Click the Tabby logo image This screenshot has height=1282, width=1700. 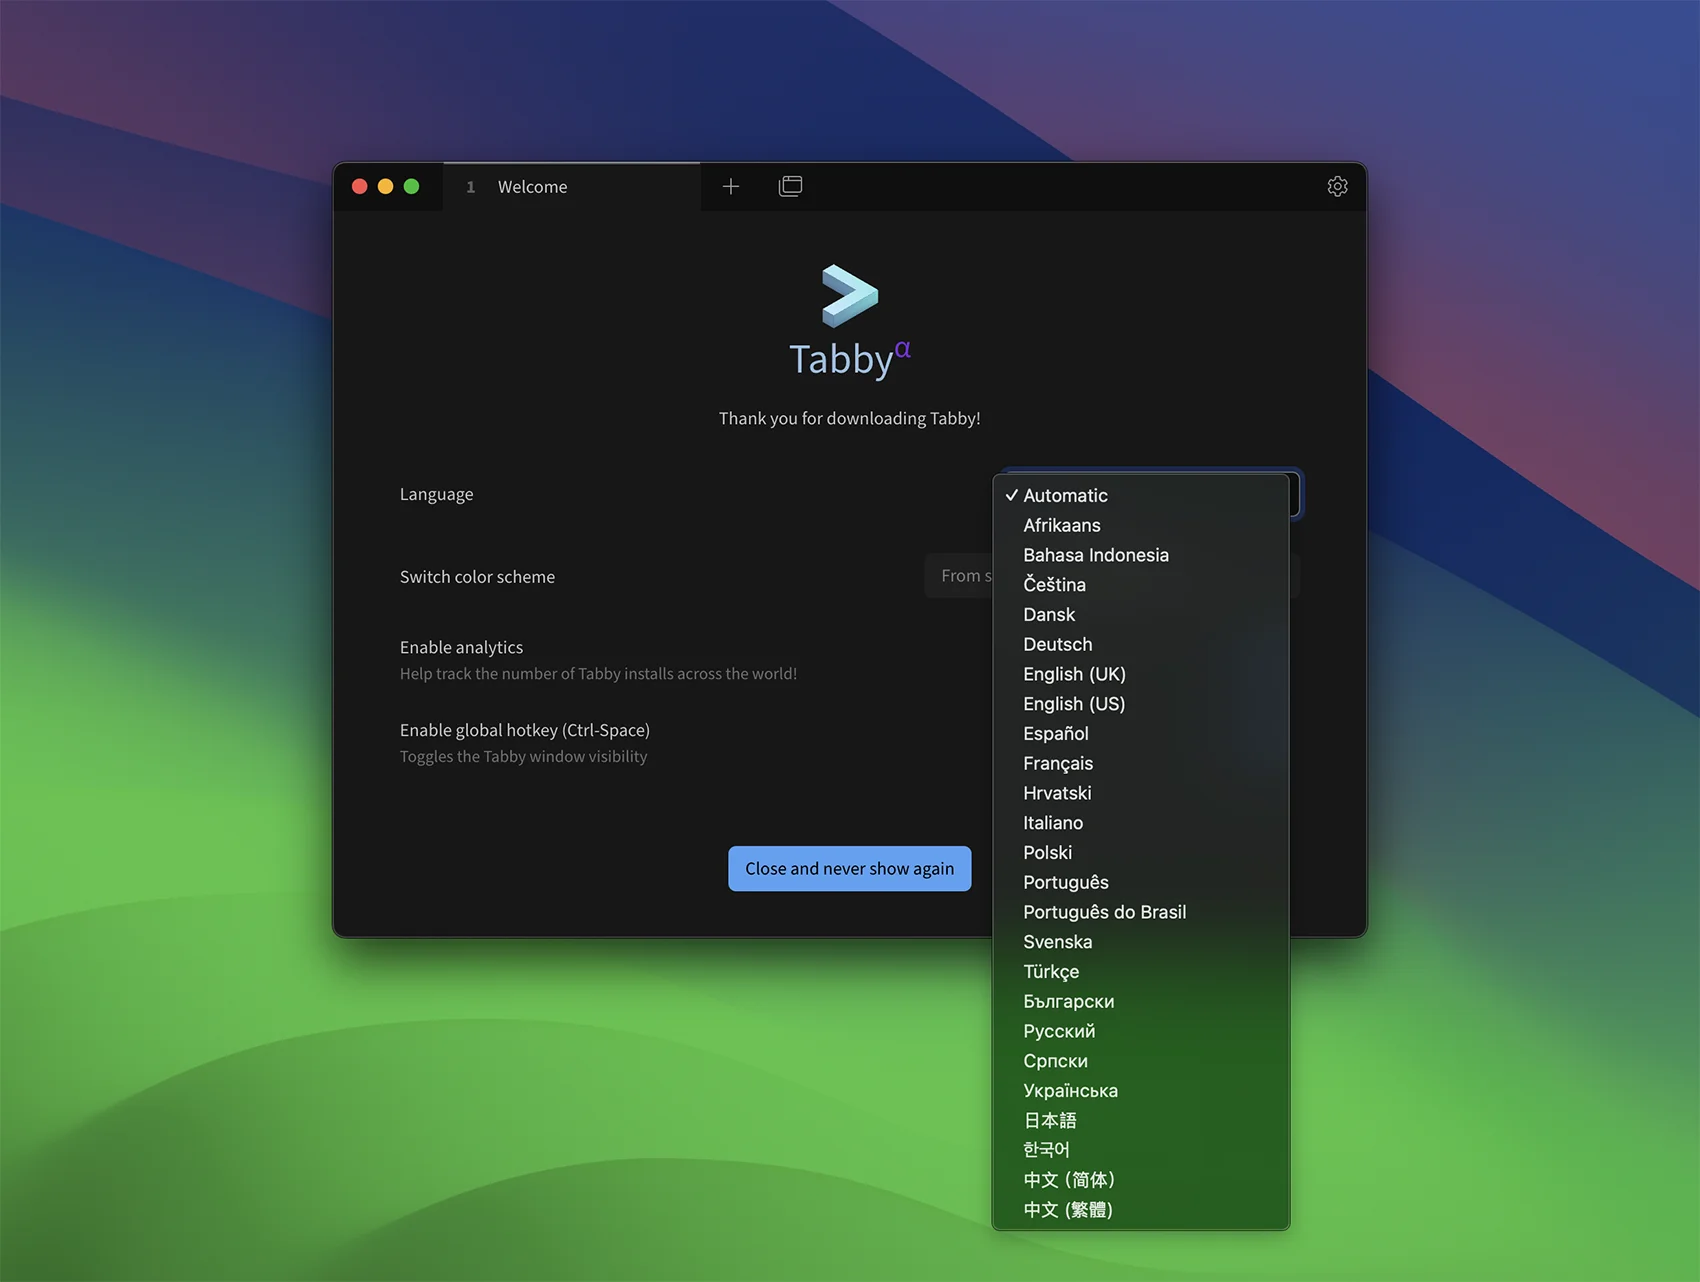[850, 295]
